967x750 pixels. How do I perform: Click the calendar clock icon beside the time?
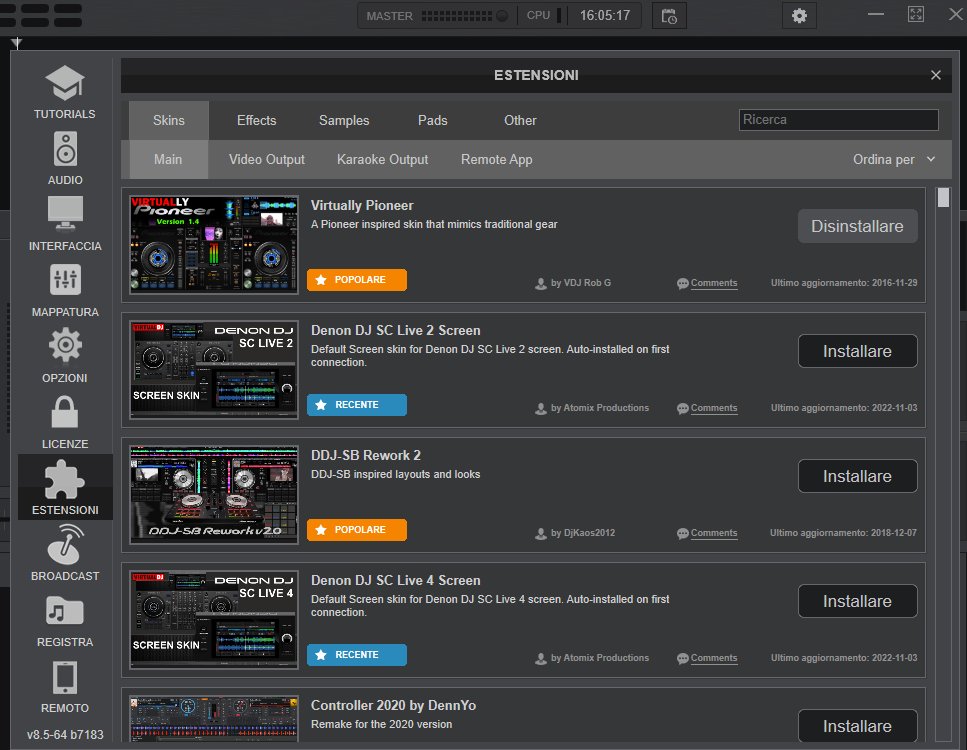[x=669, y=15]
